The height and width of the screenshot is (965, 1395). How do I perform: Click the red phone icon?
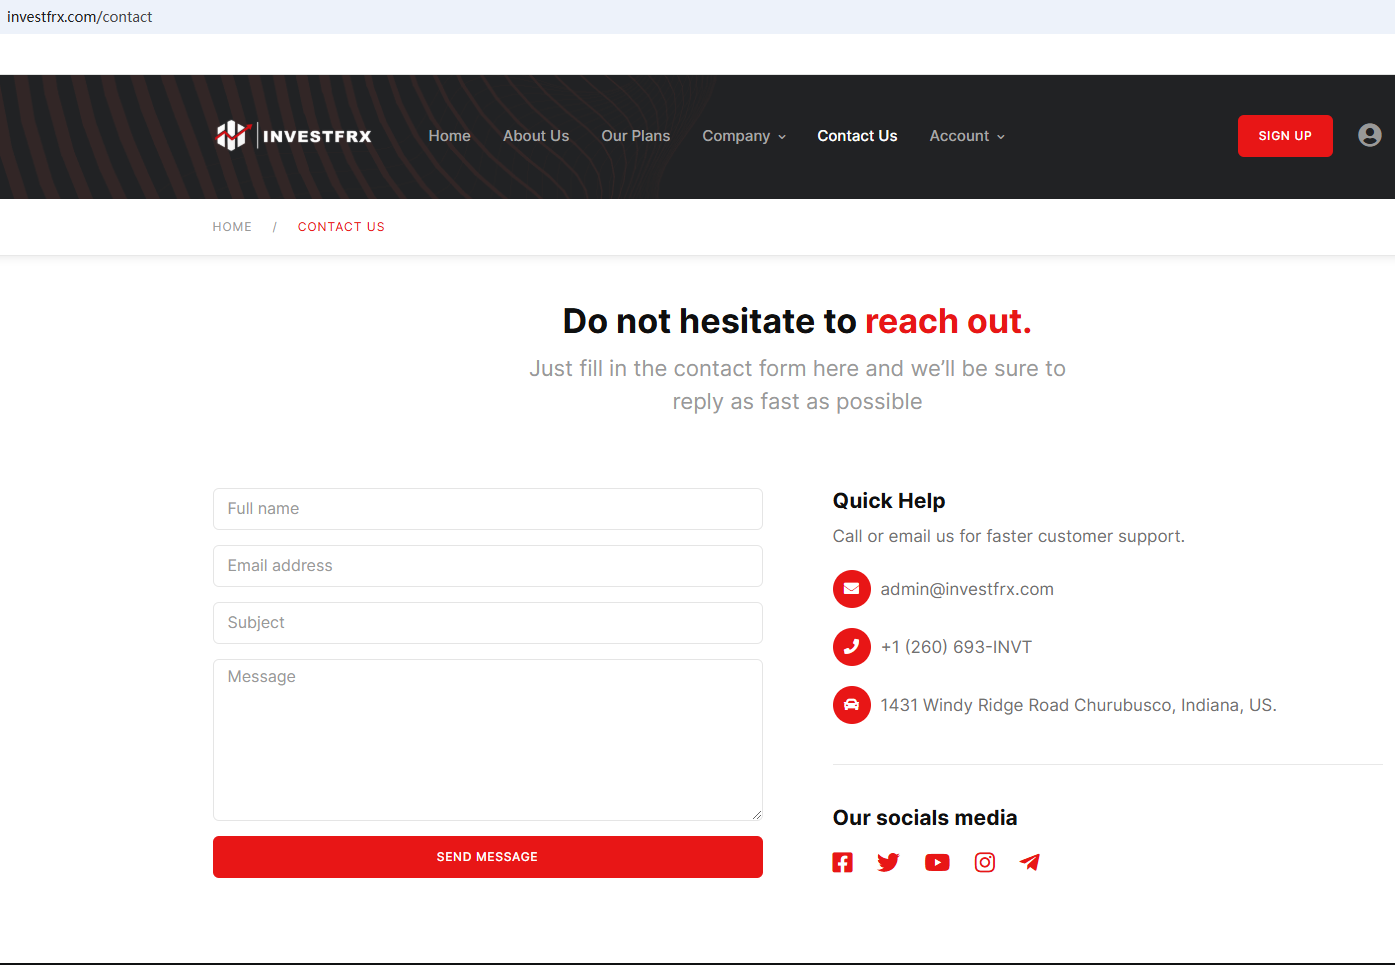click(x=852, y=647)
